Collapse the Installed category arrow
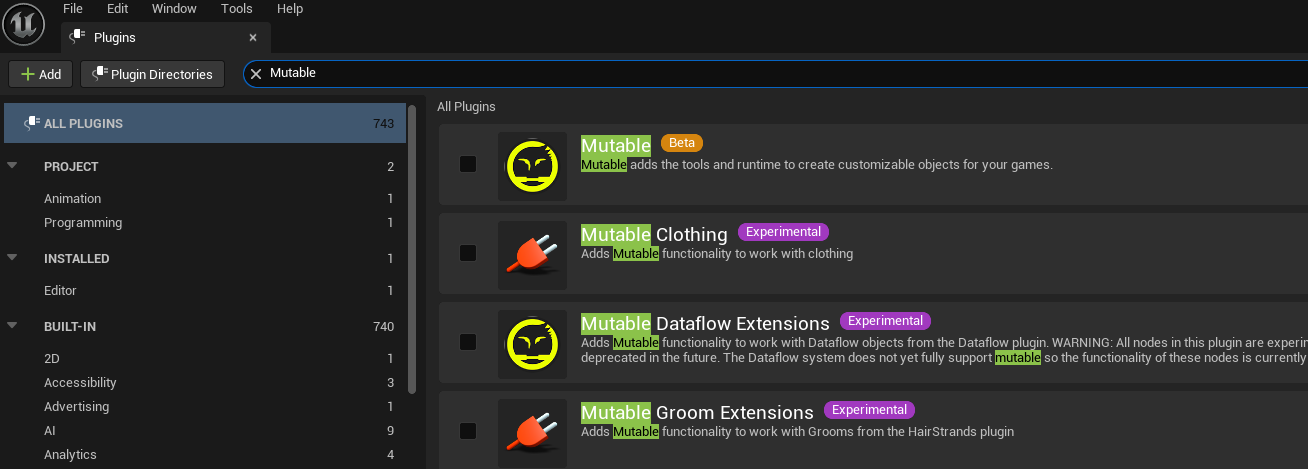 [12, 258]
